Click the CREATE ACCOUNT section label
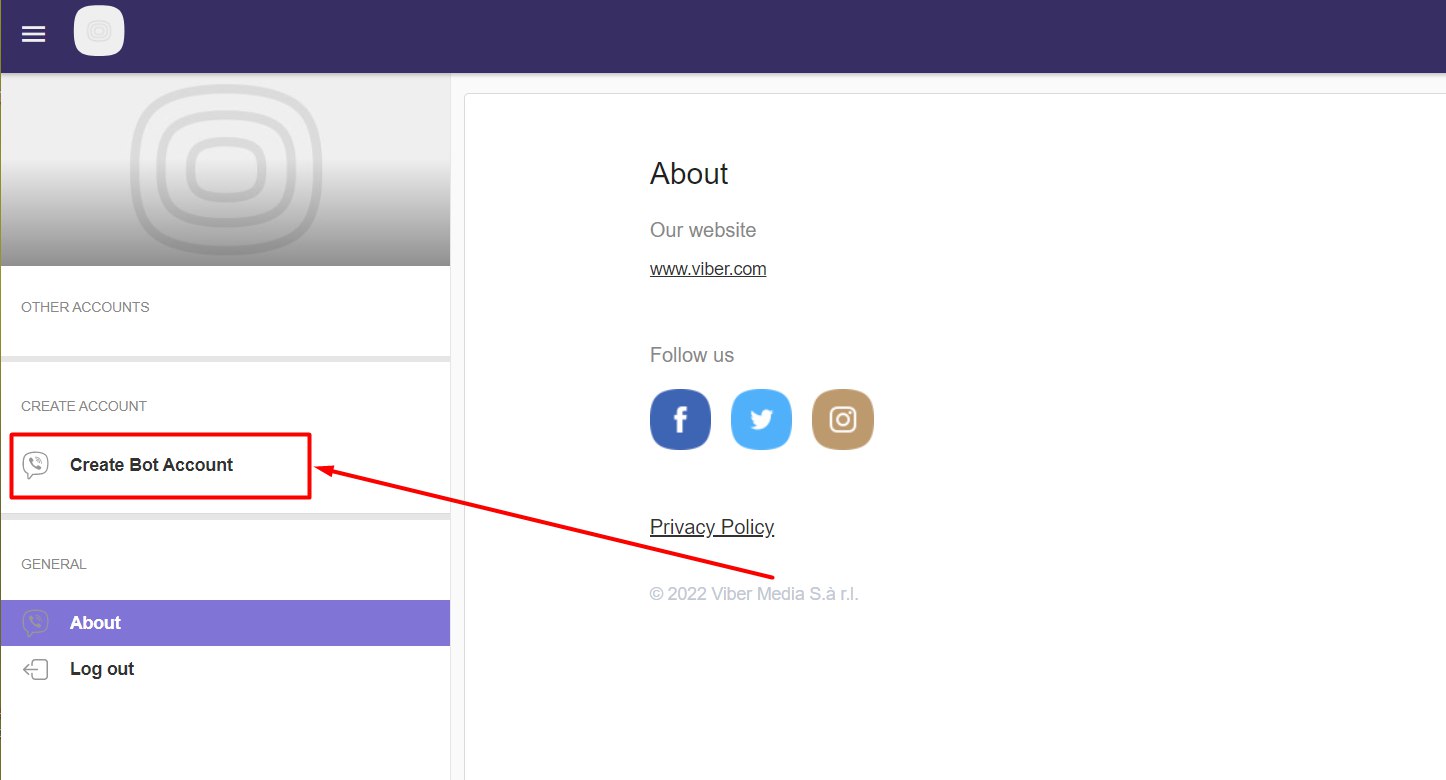 (84, 406)
